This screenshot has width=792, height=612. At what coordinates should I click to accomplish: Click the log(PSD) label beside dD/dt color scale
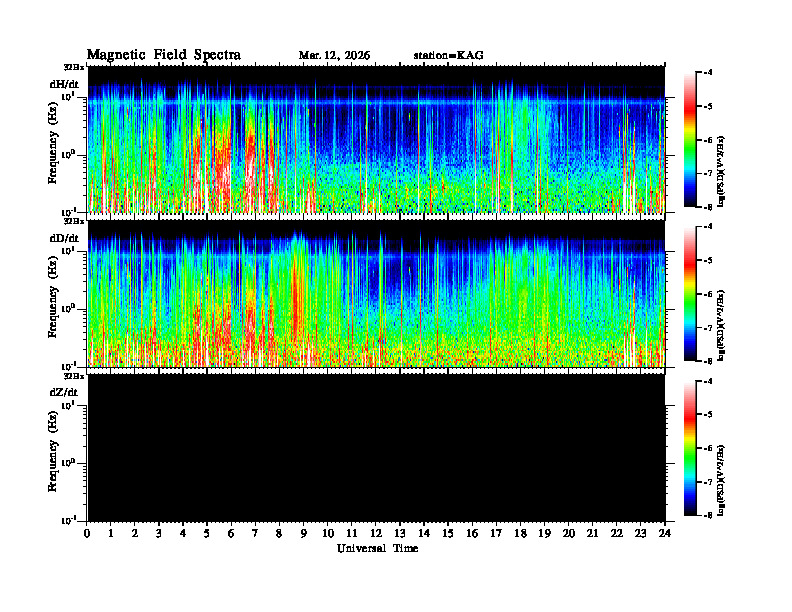(x=722, y=325)
